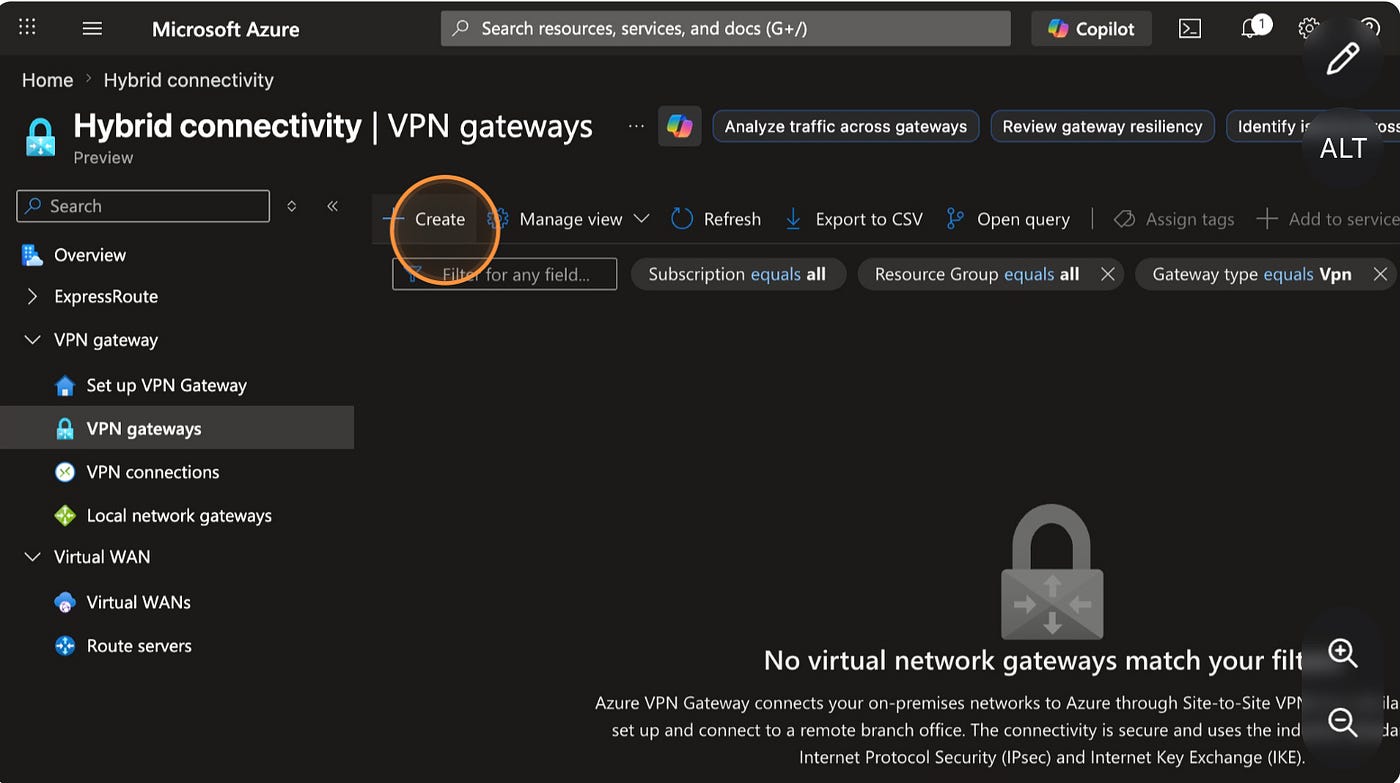Click the Copilot icon beside page title
The image size is (1400, 783).
tap(680, 126)
